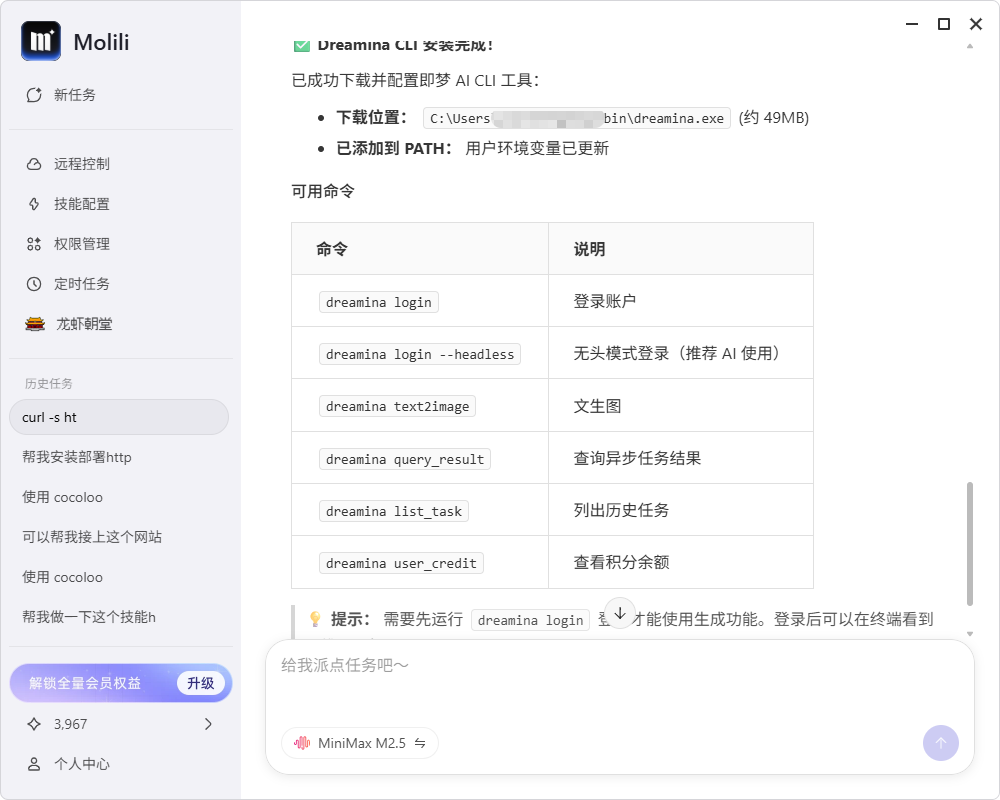
Task: Click 解锁全量会员权益 banner
Action: tap(85, 683)
